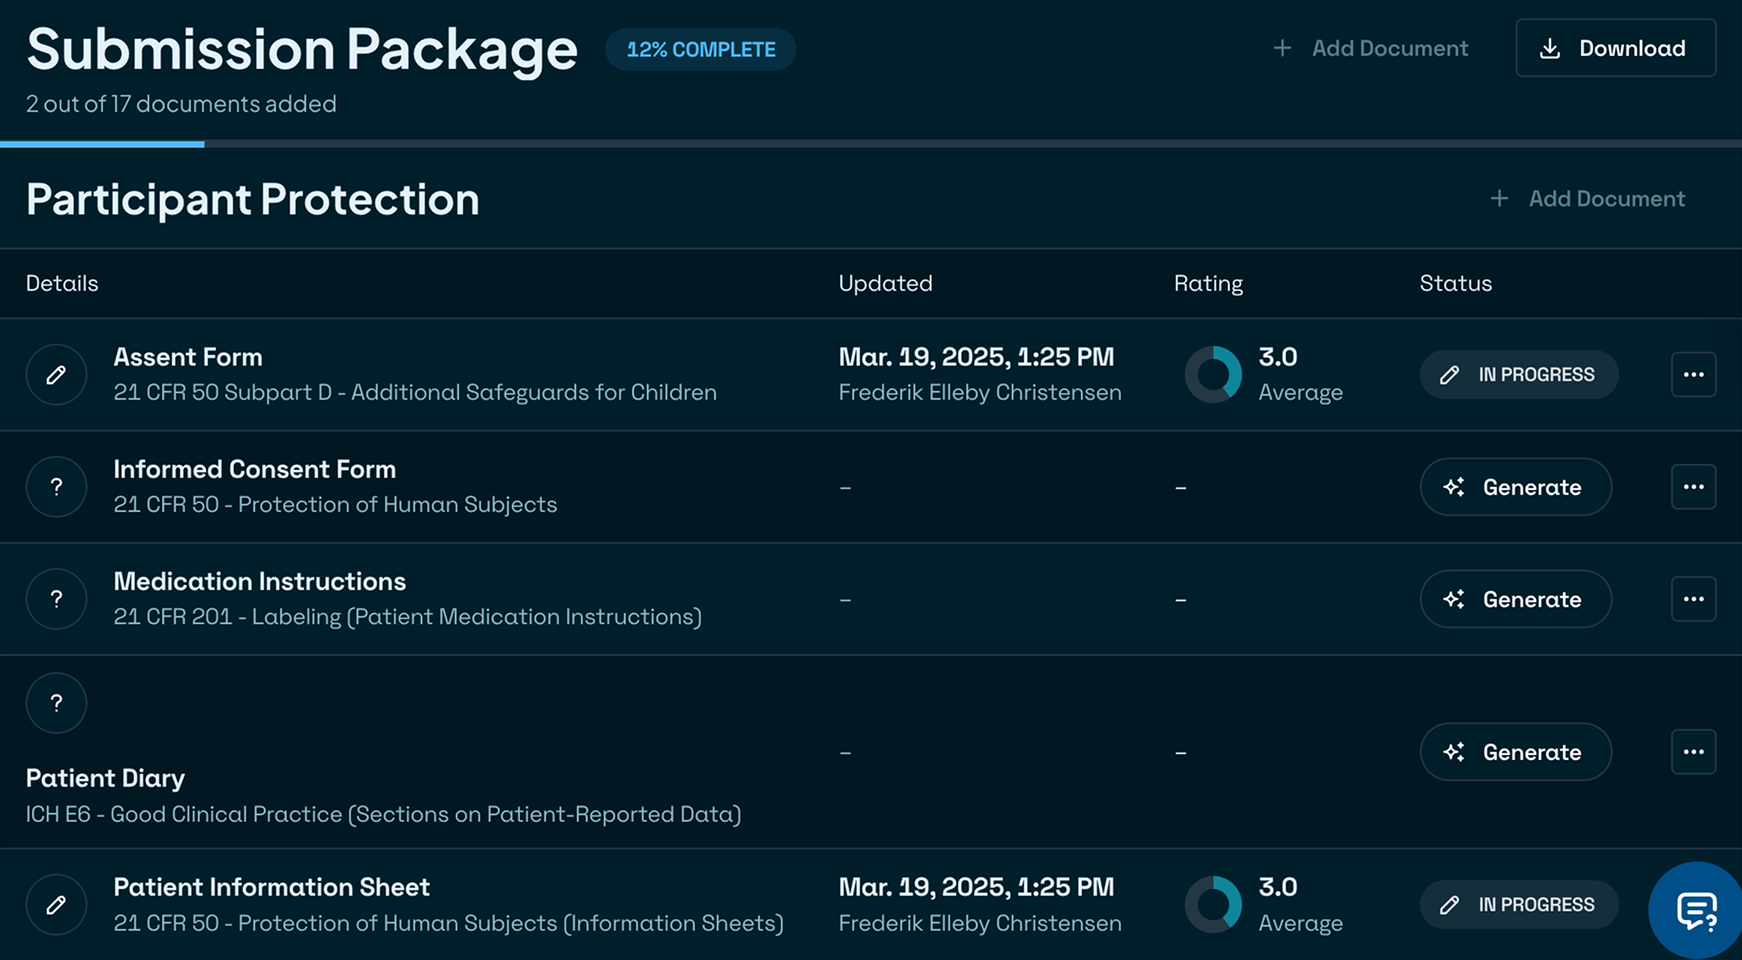Click Add Document in the Participant Protection section
The image size is (1742, 960).
point(1587,199)
